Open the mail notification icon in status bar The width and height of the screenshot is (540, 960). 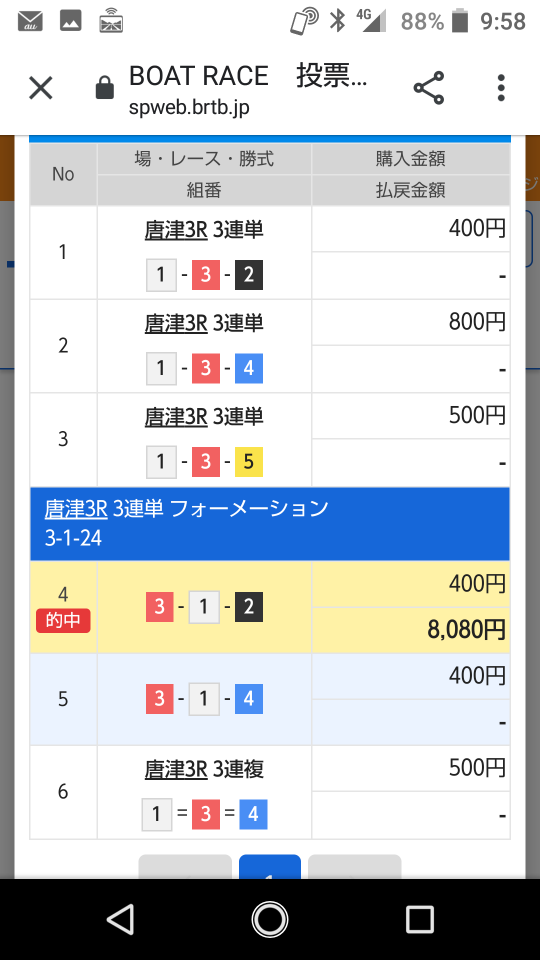[x=30, y=22]
